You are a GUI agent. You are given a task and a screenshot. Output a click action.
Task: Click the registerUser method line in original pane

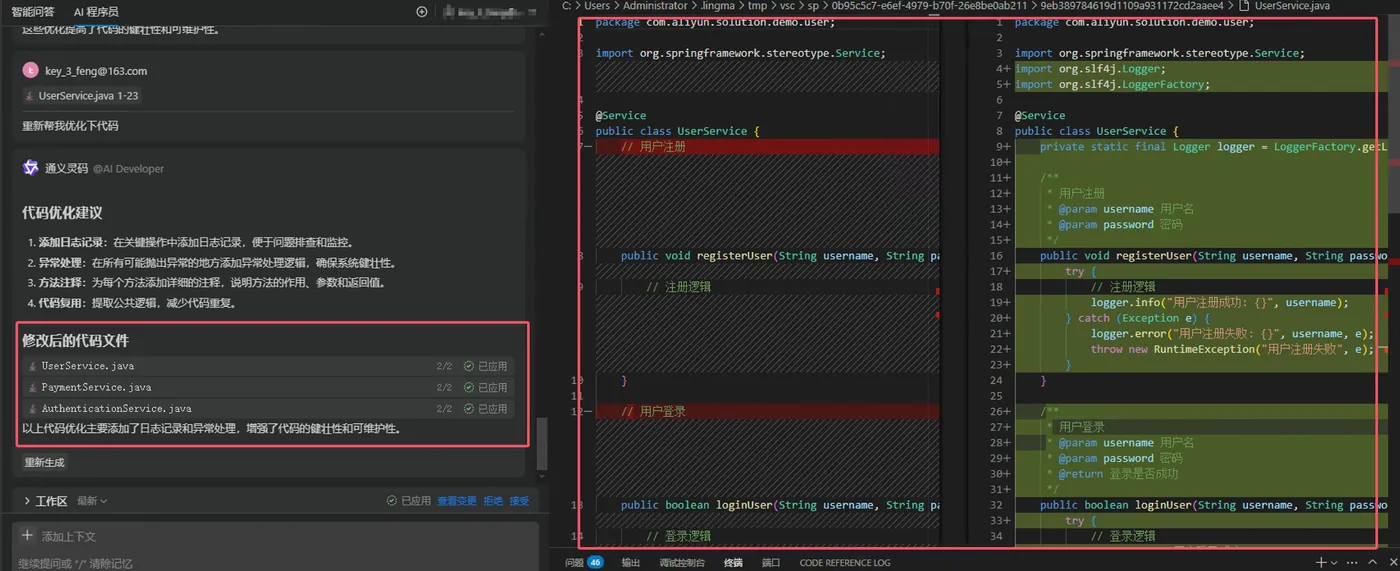779,255
